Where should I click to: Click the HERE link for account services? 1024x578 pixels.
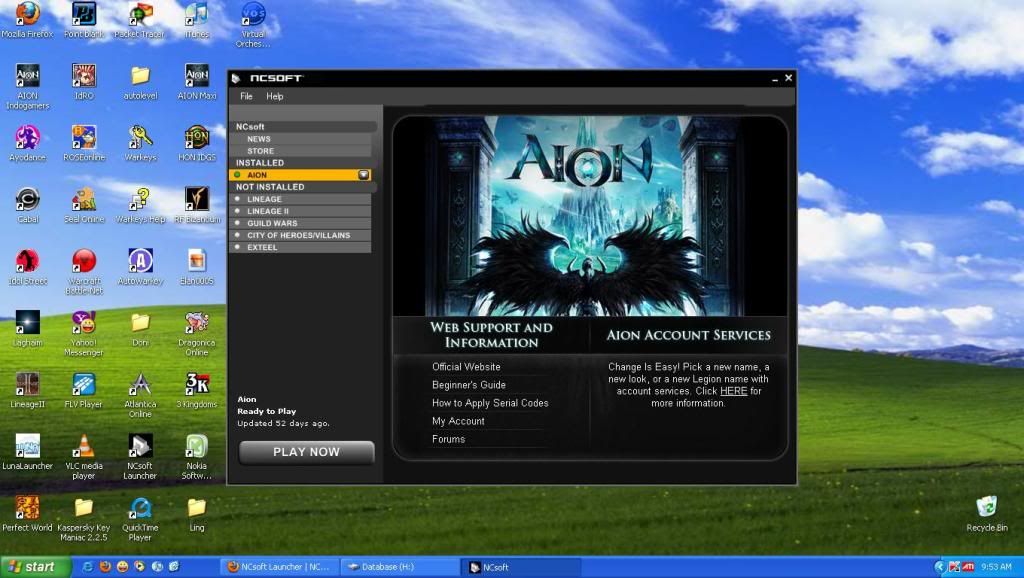[x=733, y=391]
